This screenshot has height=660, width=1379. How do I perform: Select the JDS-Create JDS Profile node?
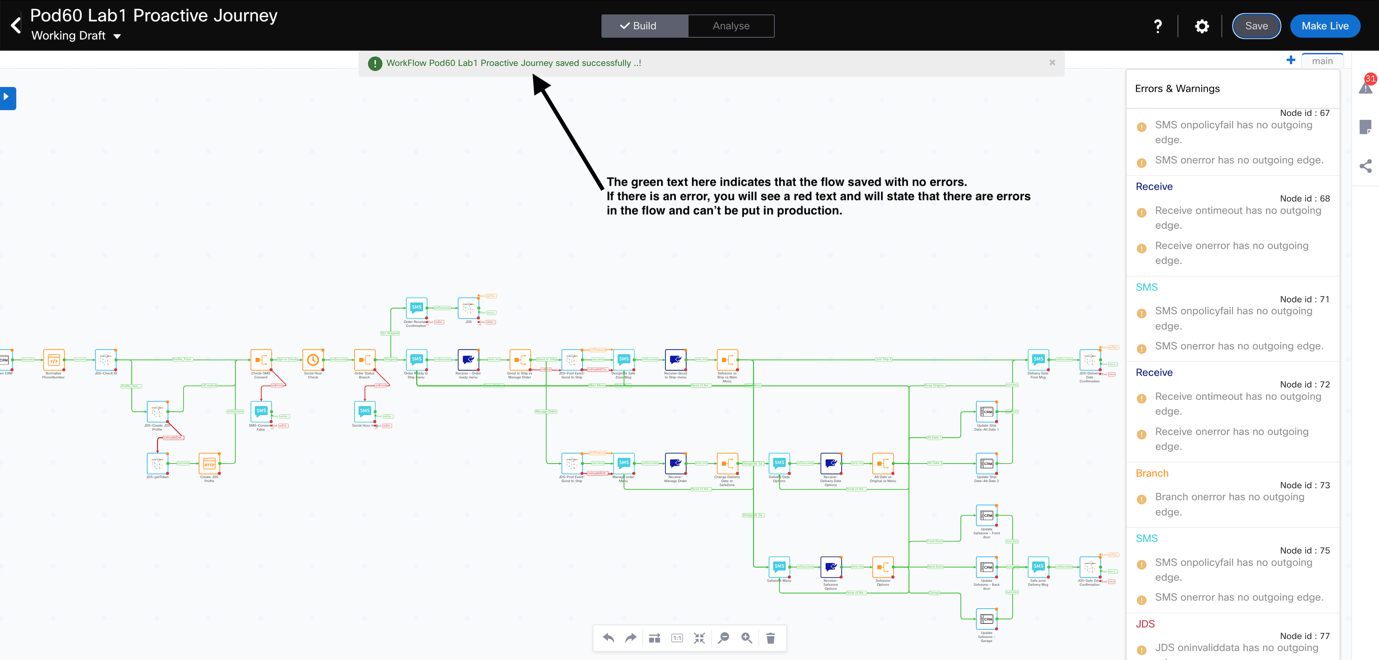coord(157,412)
